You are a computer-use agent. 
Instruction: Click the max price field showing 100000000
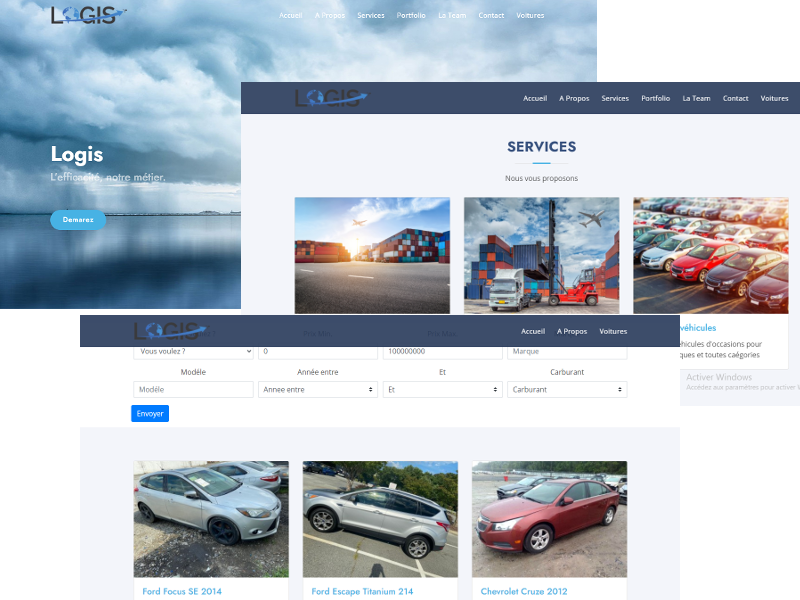(442, 352)
